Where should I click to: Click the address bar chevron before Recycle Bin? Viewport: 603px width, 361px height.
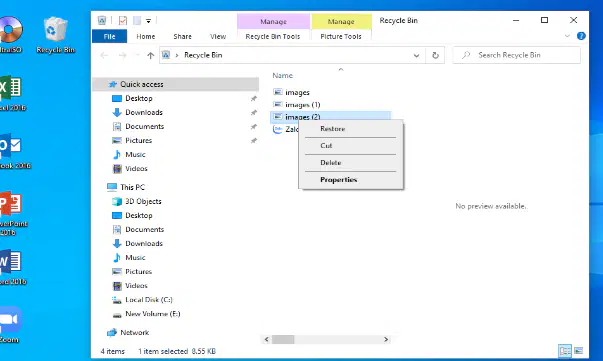(x=177, y=55)
